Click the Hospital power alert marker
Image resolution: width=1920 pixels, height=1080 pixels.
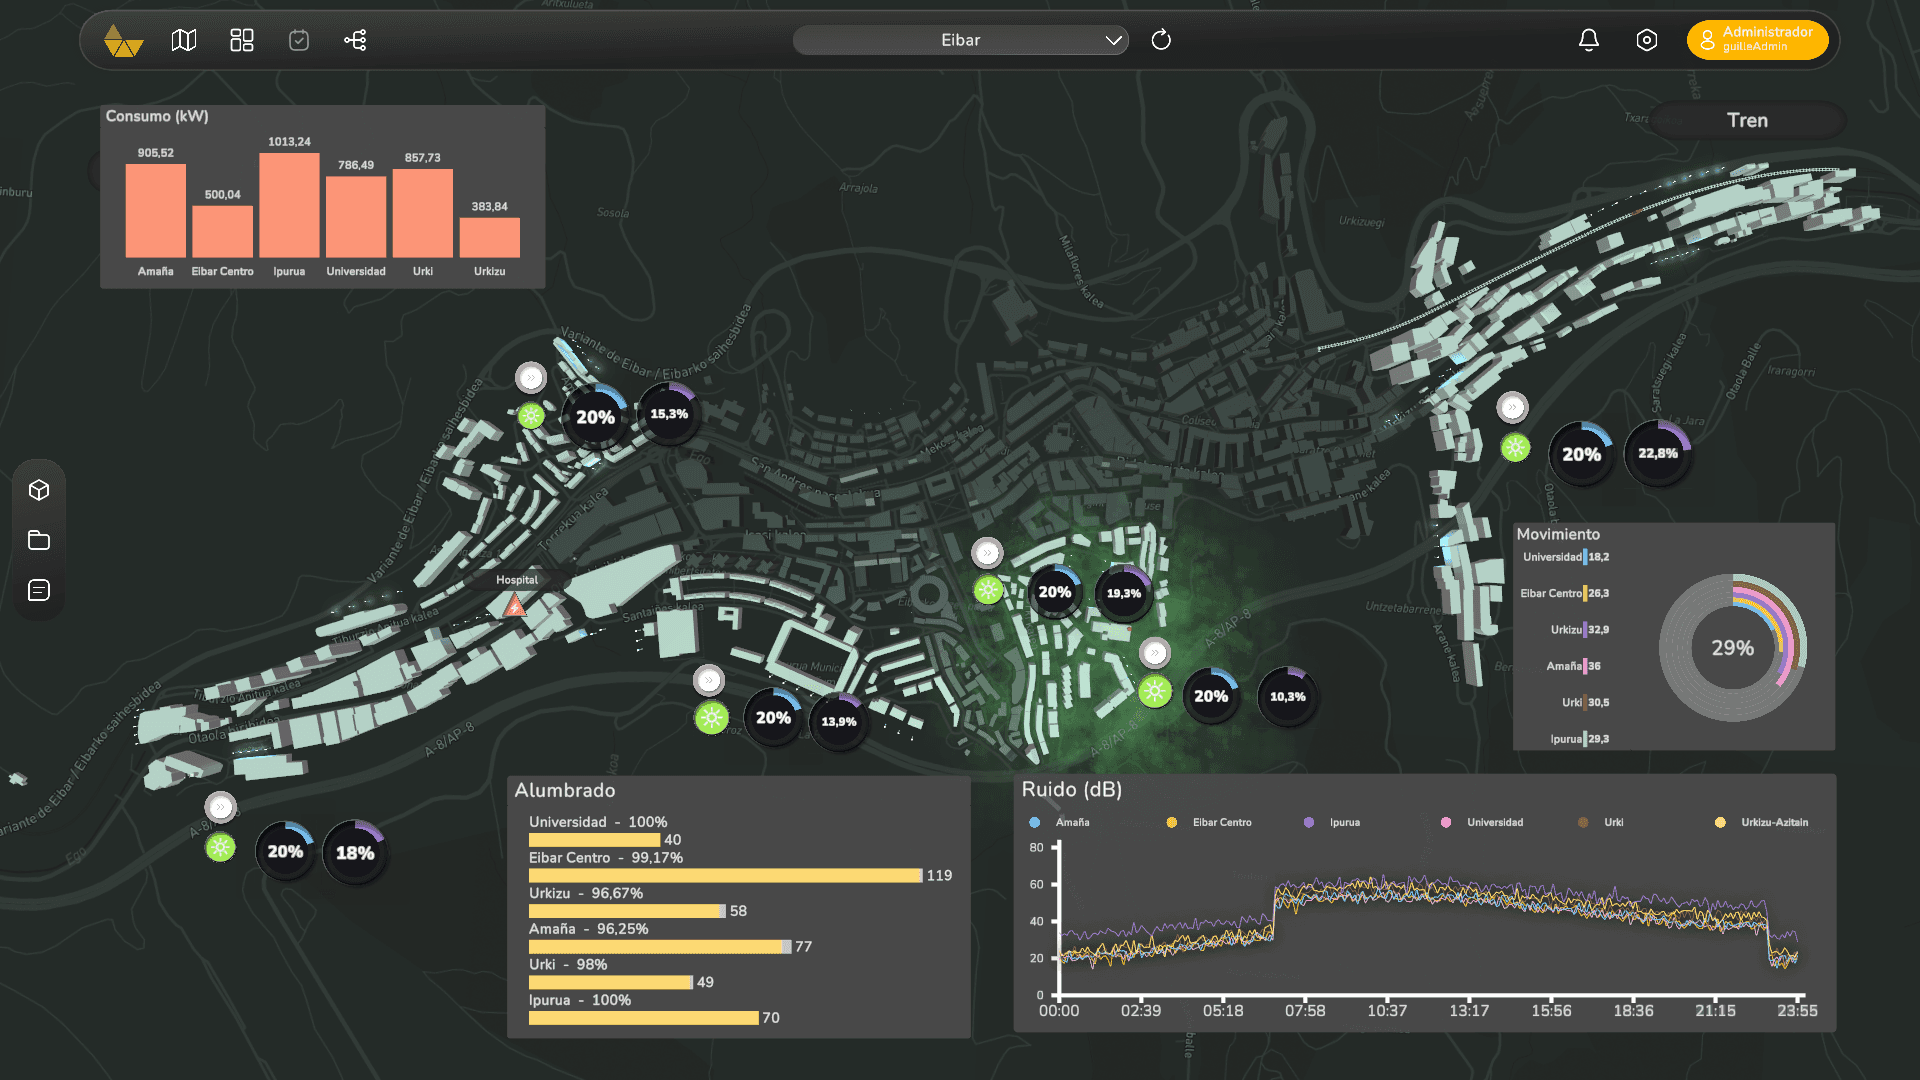point(515,606)
